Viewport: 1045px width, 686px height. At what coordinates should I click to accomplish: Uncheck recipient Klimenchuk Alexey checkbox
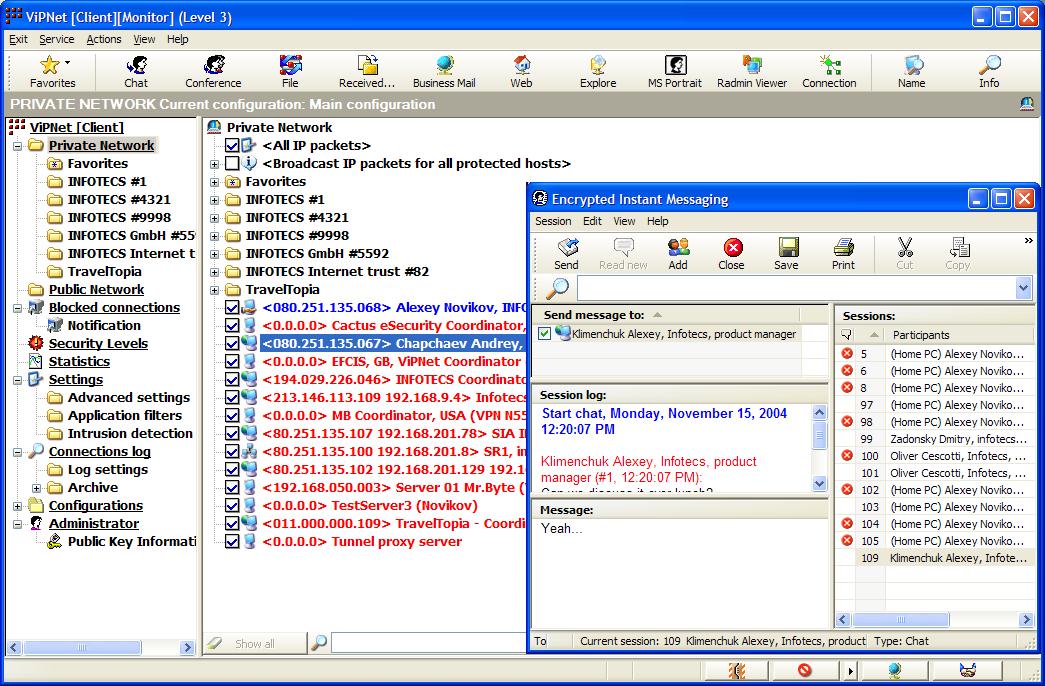(544, 333)
